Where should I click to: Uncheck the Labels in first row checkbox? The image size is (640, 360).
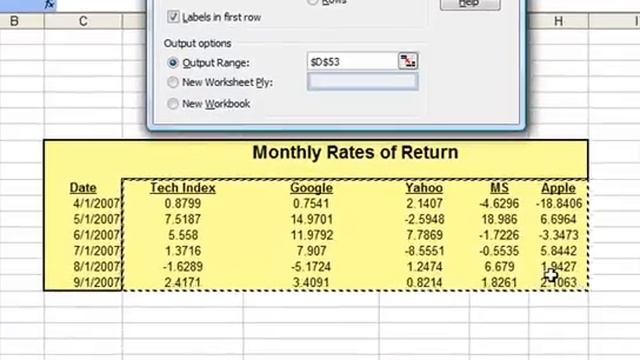tap(173, 17)
